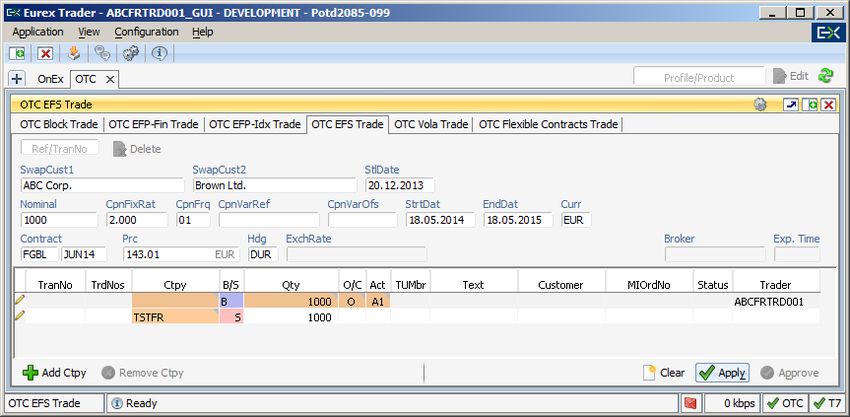The width and height of the screenshot is (850, 417).
Task: Open the Configuration menu
Action: coord(146,32)
